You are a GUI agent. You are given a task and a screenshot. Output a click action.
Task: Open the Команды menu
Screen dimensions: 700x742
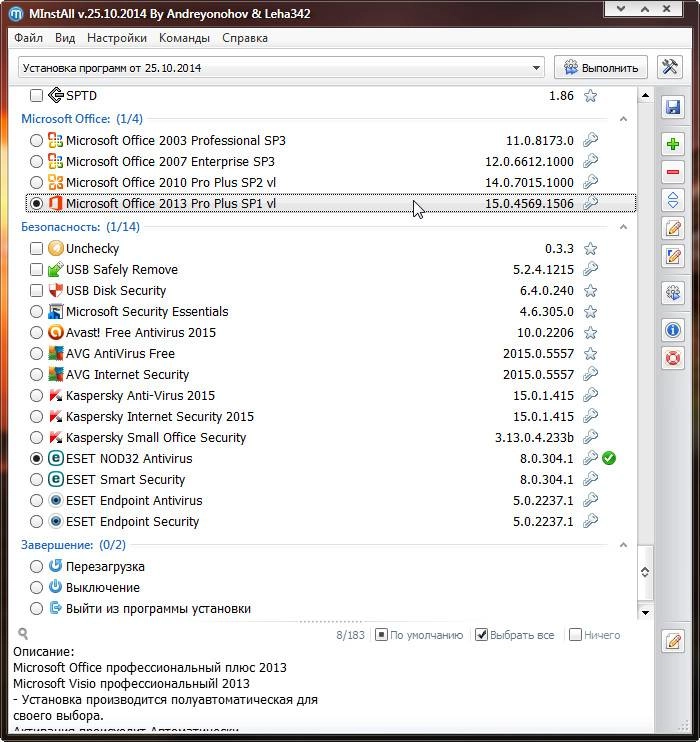tap(184, 38)
